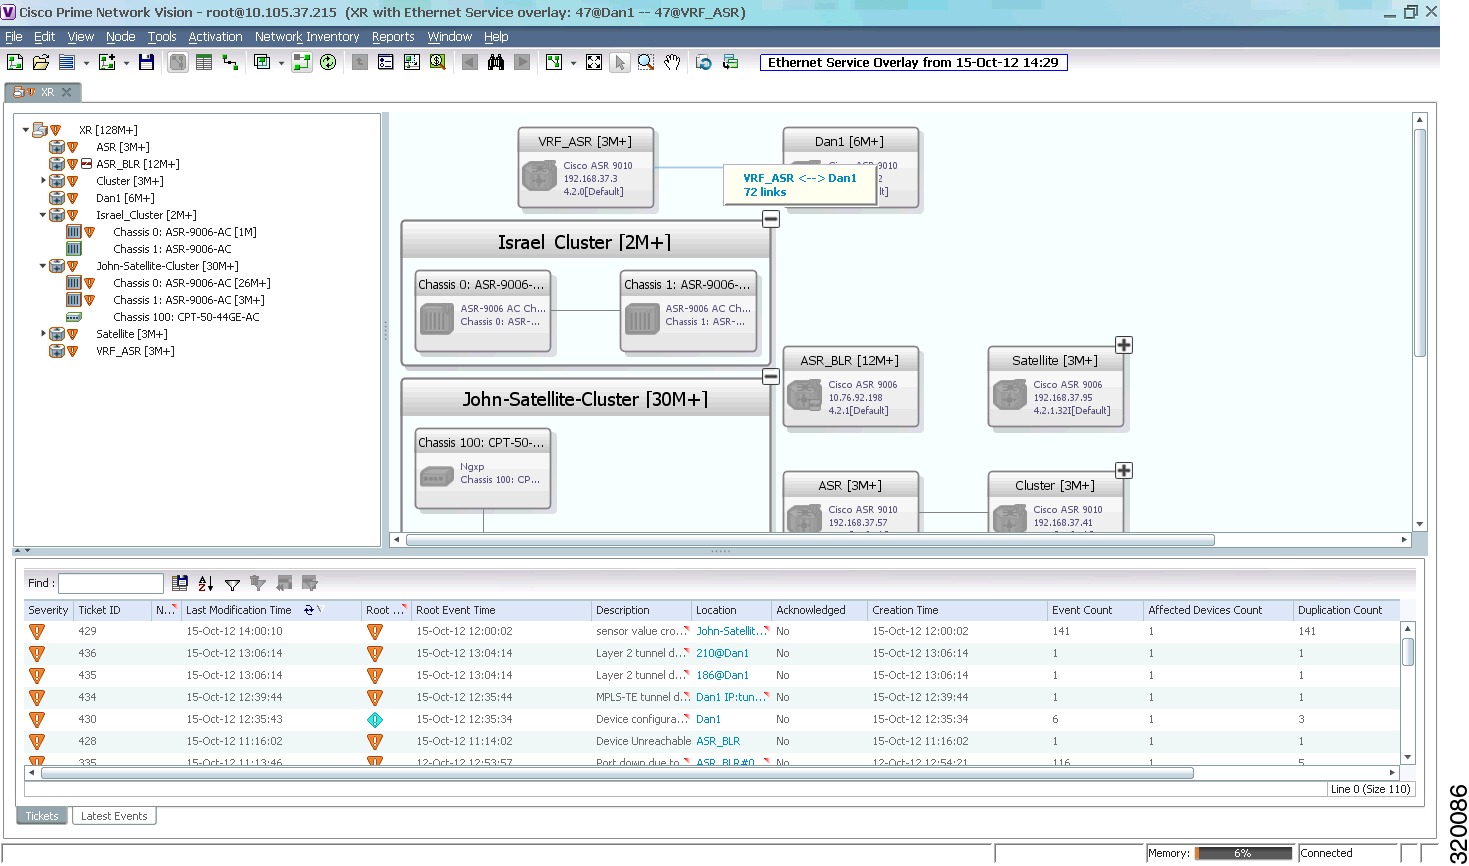Open the Network Inventory menu

tap(307, 37)
